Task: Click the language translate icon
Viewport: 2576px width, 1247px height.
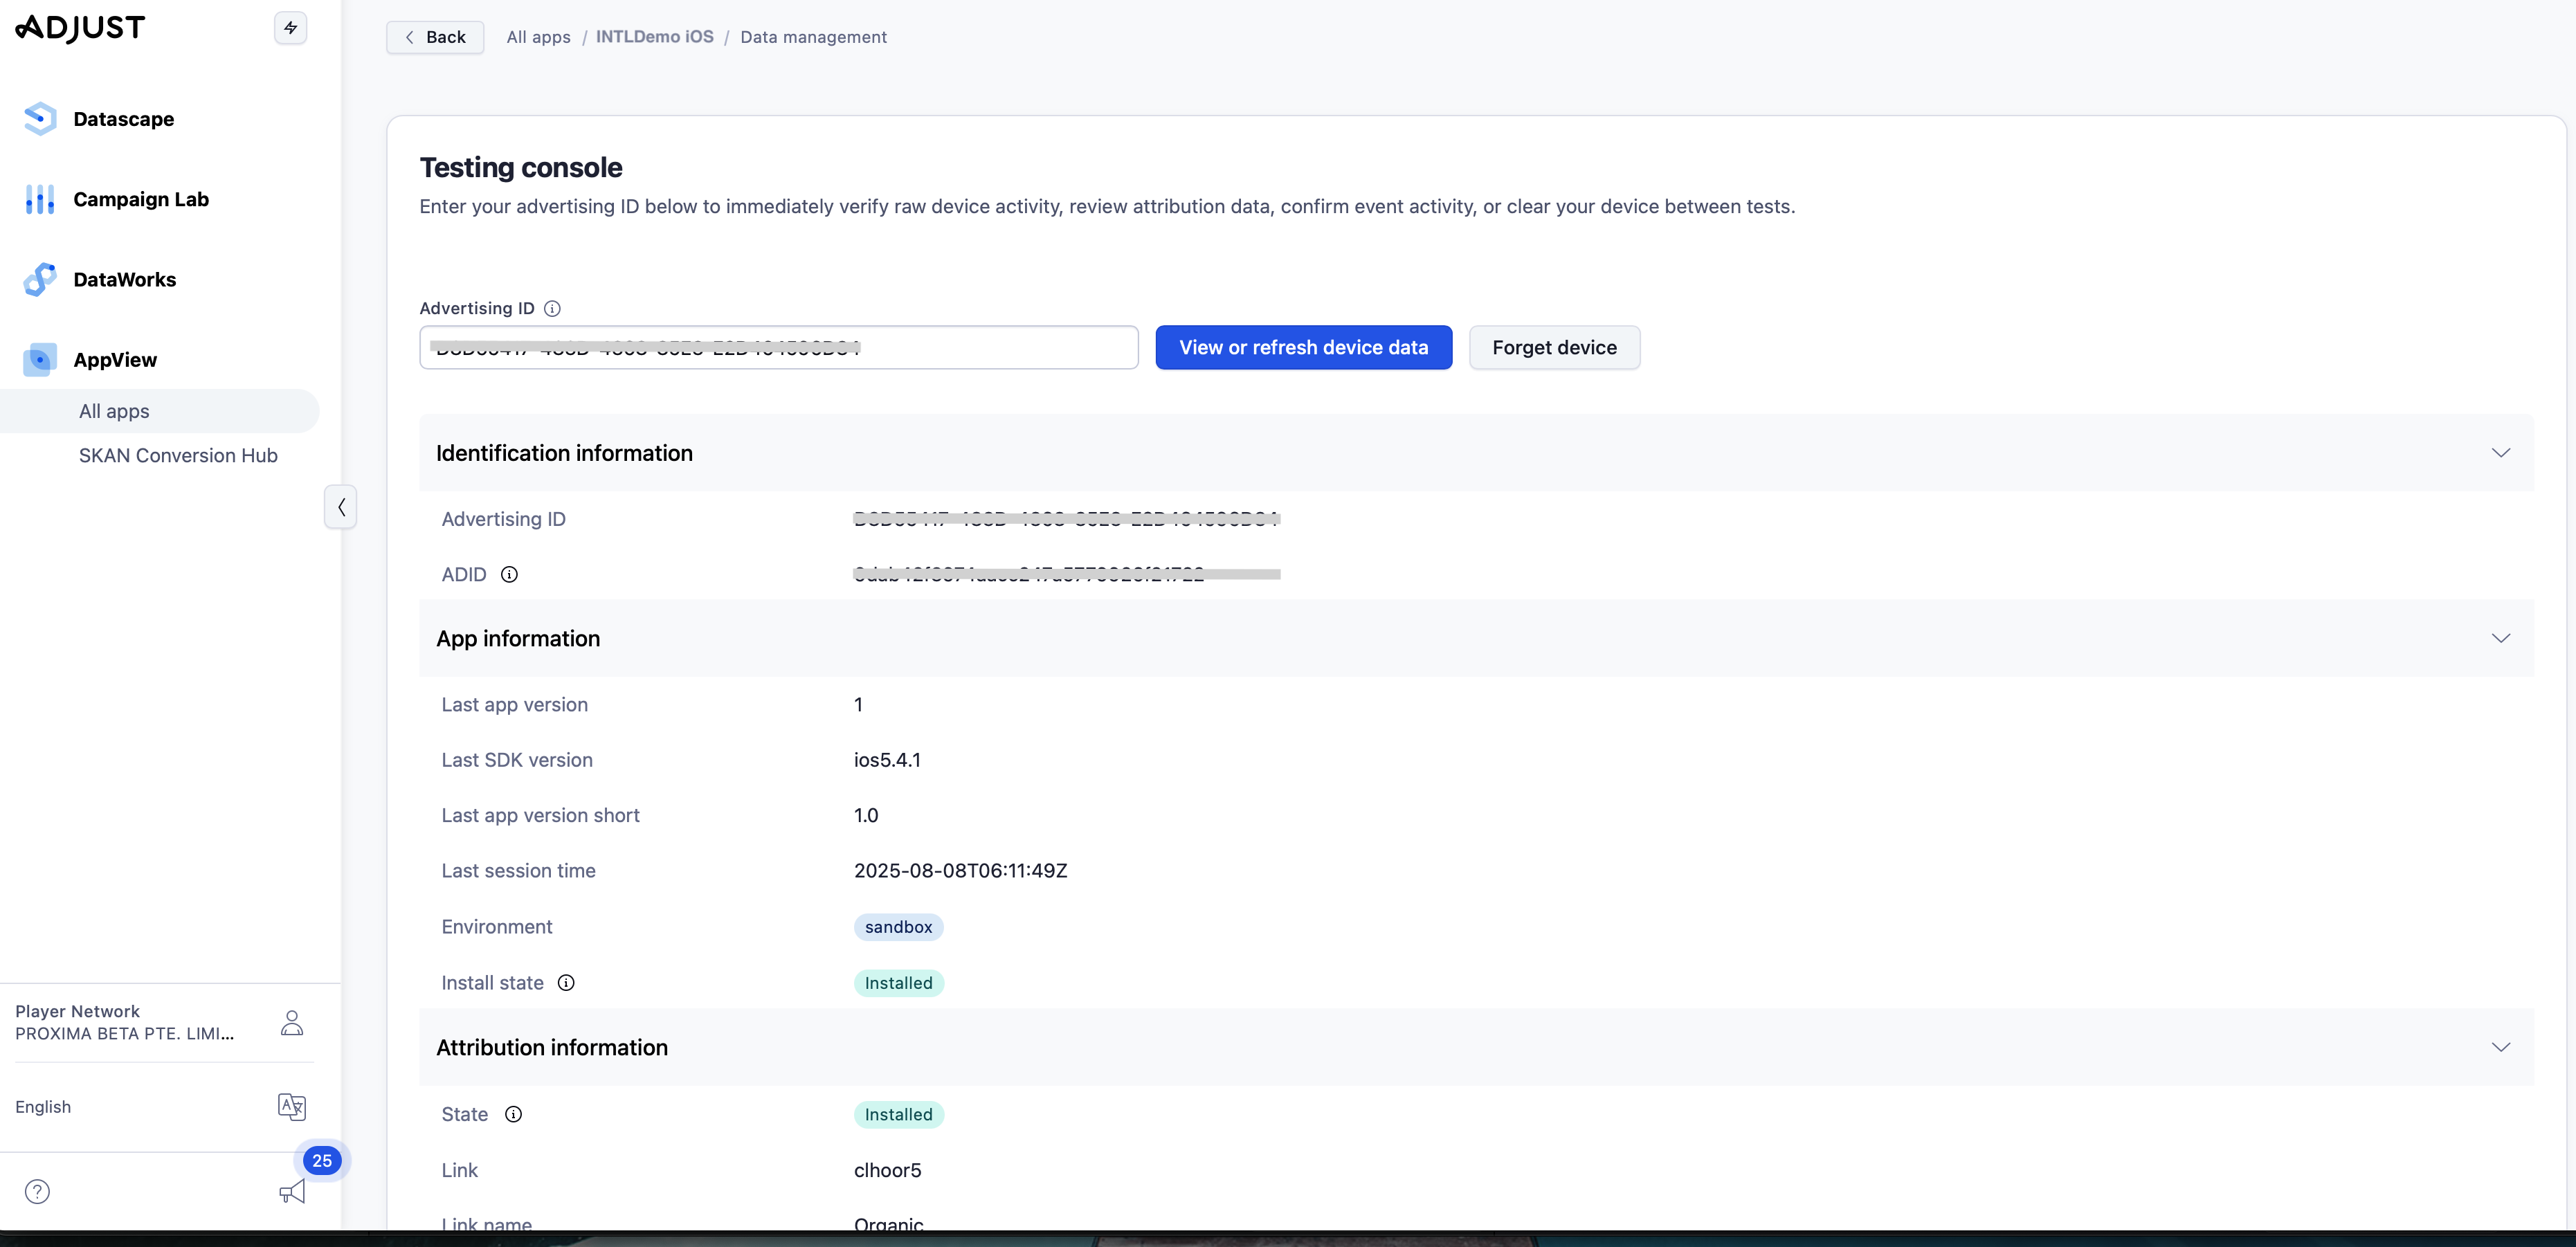Action: coord(291,1106)
